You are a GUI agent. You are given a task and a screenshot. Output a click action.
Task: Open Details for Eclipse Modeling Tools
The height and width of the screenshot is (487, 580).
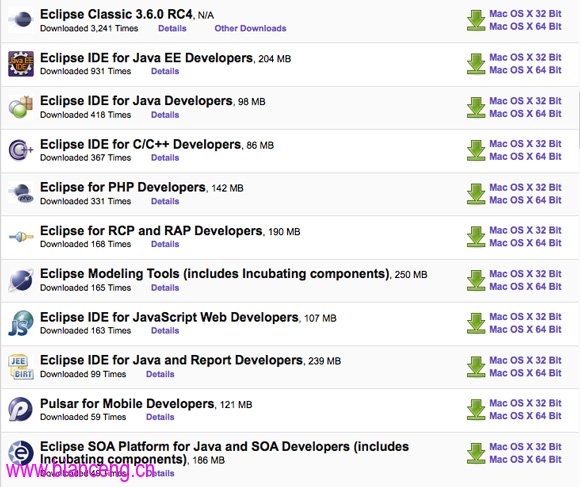(165, 288)
